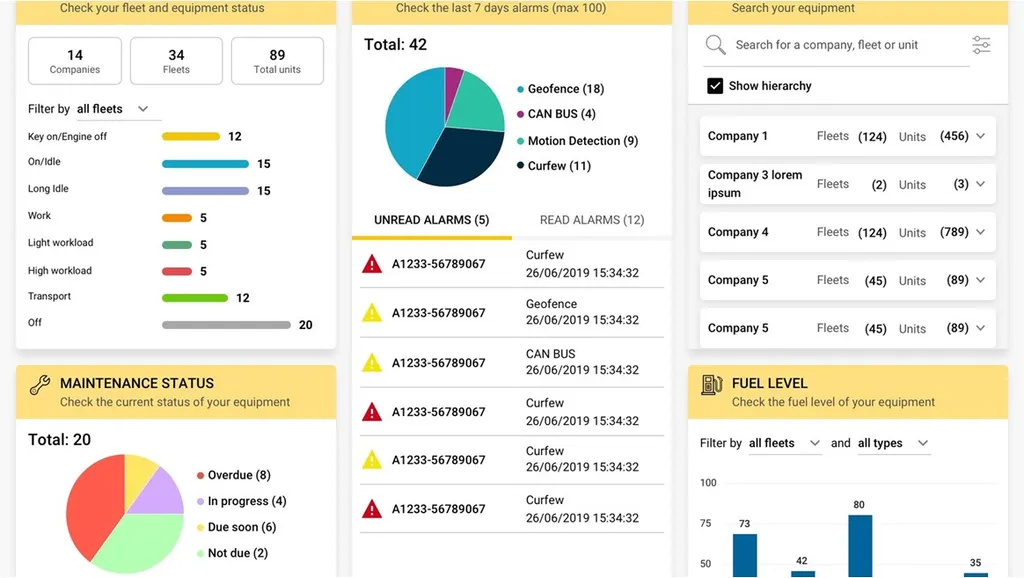Open the all fleets dropdown in Fuel Level
The width and height of the screenshot is (1024, 578).
click(784, 443)
